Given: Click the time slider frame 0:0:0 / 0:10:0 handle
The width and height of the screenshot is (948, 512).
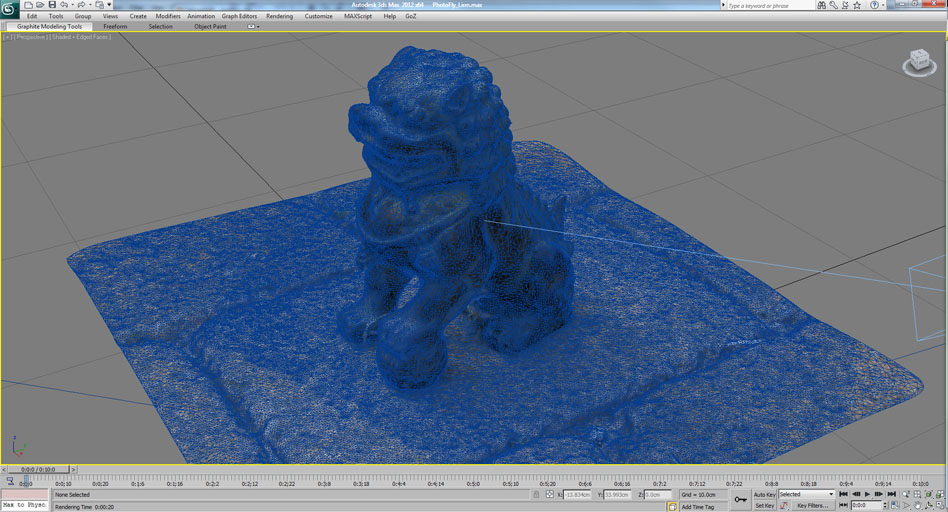Looking at the screenshot, I should [x=38, y=469].
